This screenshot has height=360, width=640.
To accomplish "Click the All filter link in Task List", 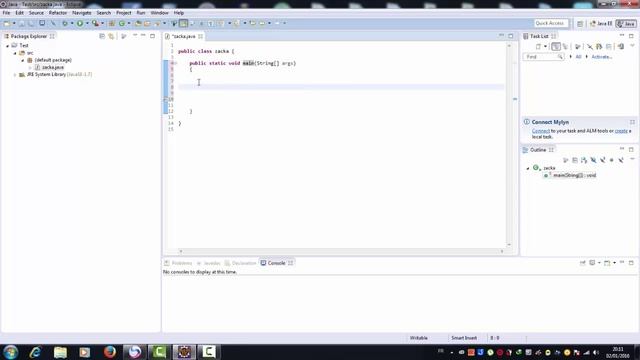I will click(578, 57).
